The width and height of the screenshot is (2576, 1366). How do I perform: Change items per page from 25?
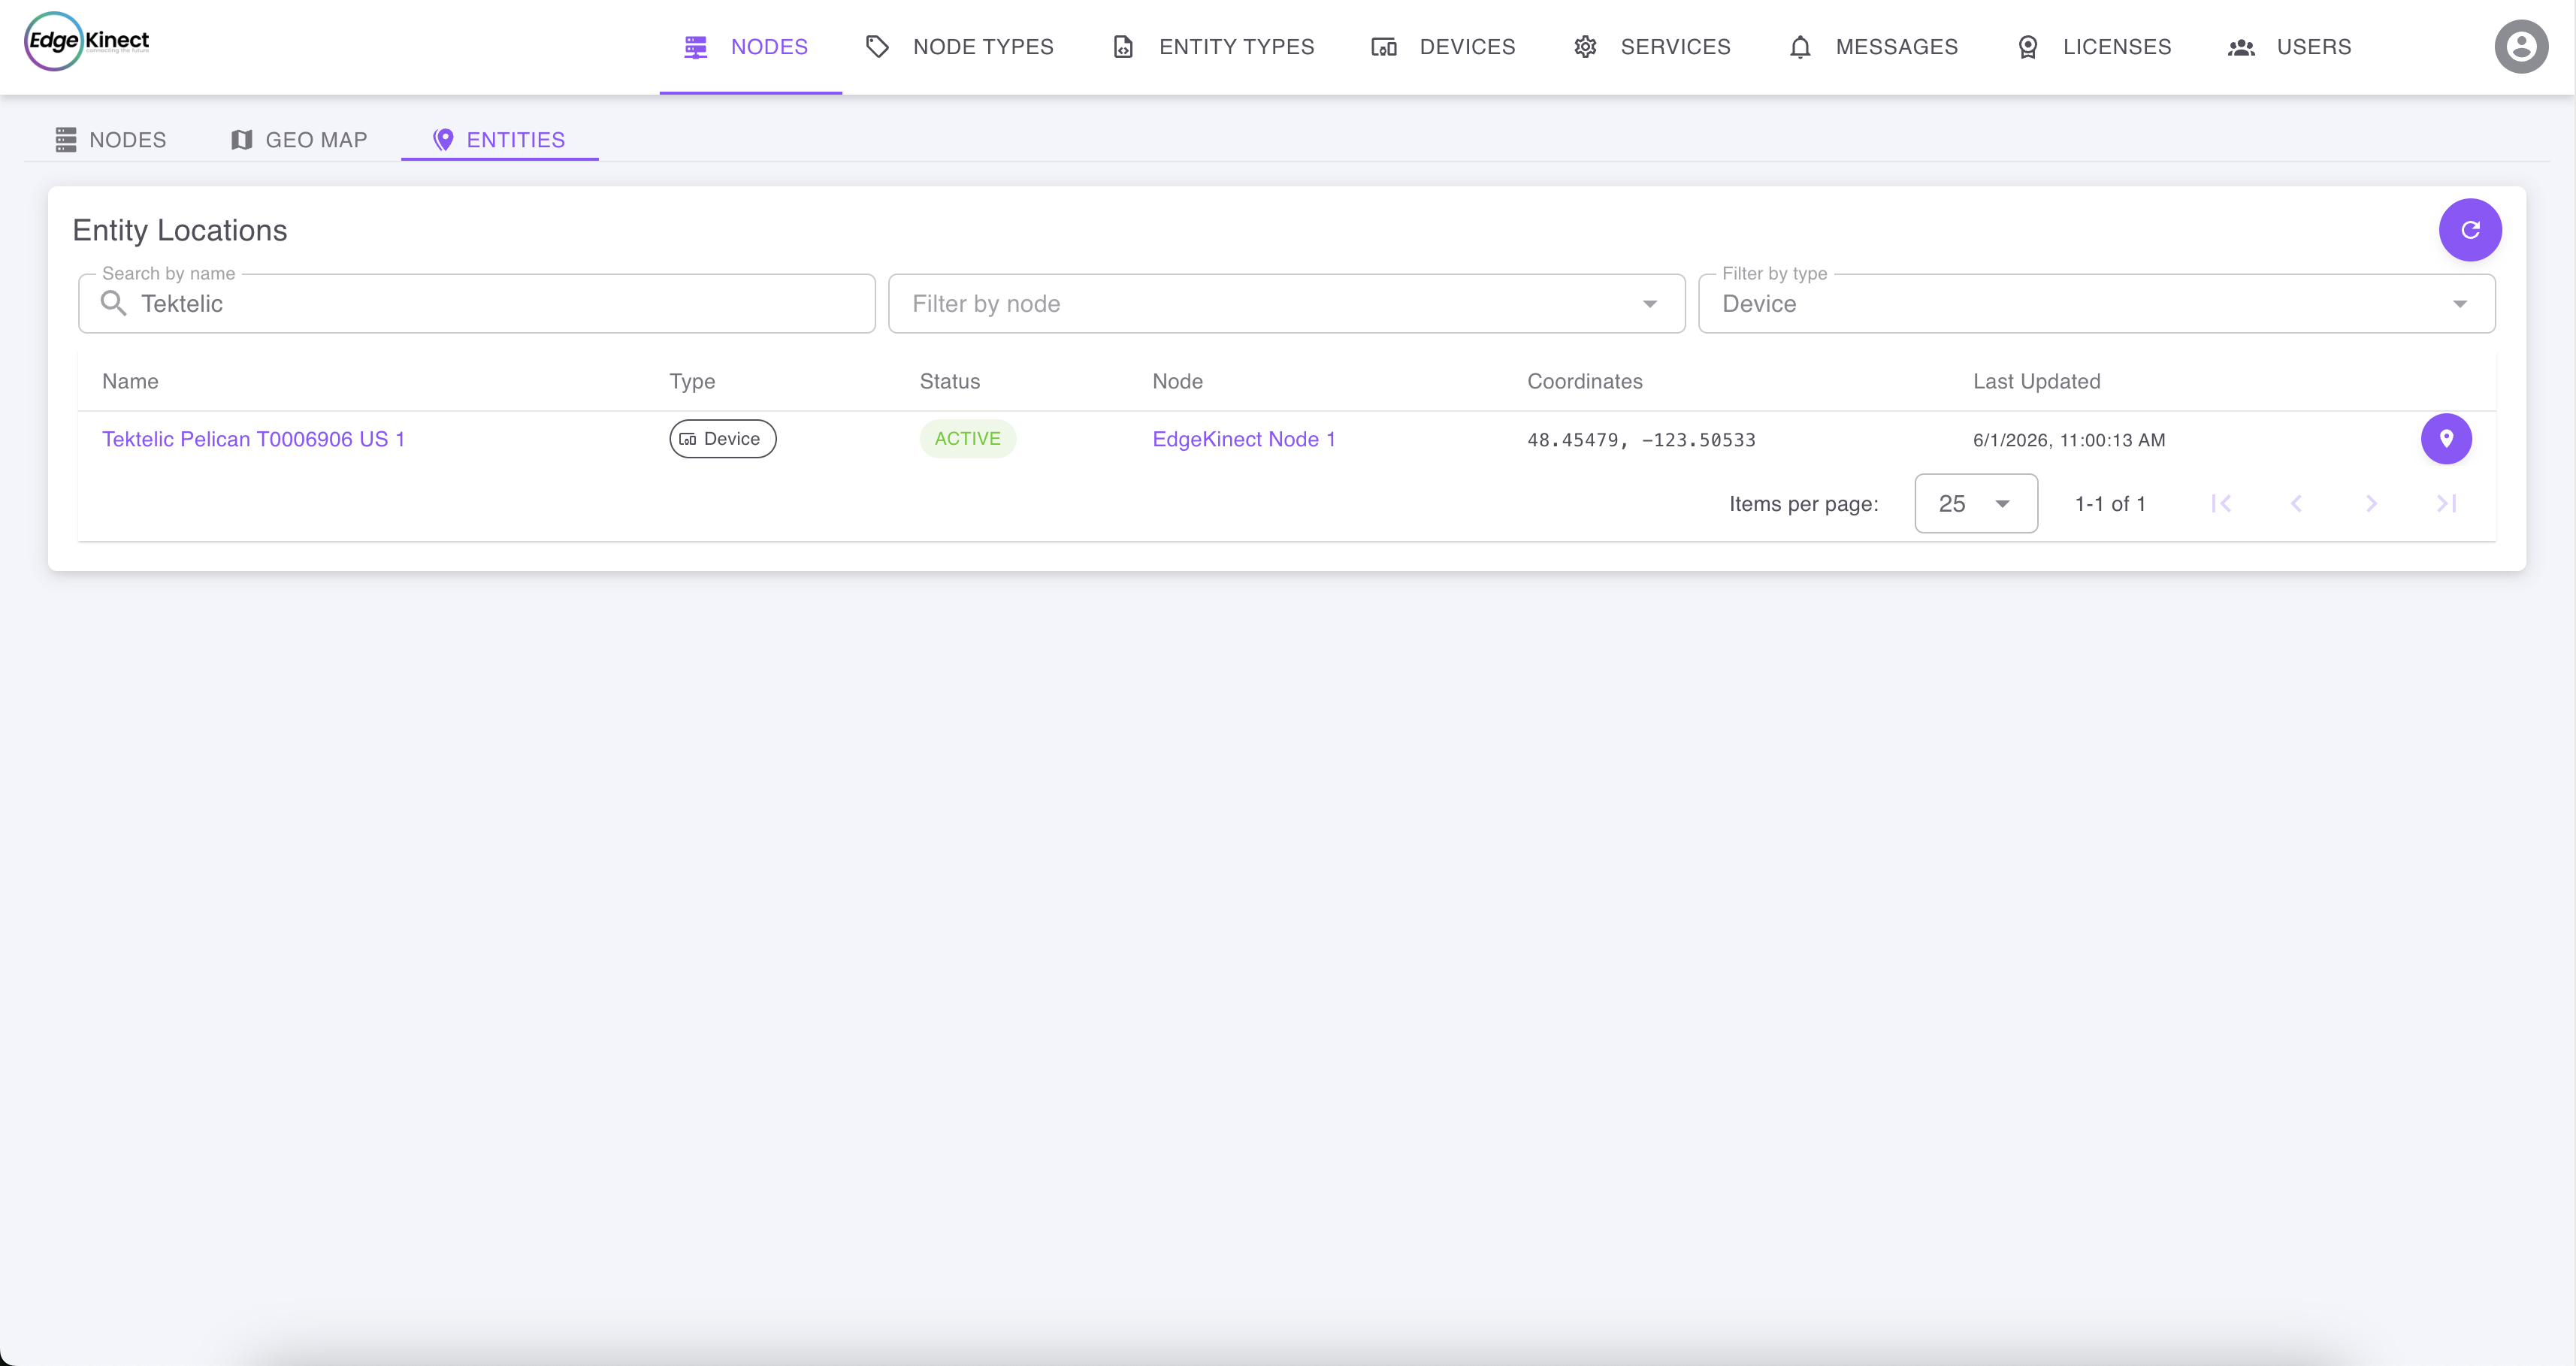pos(1975,504)
